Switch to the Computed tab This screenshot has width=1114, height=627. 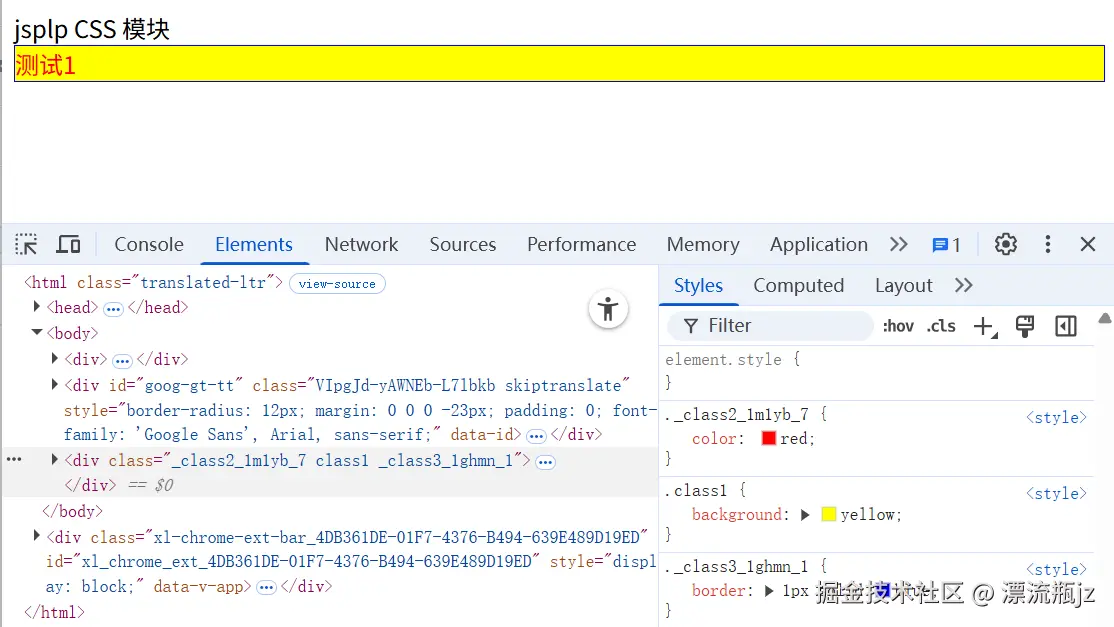coord(799,285)
